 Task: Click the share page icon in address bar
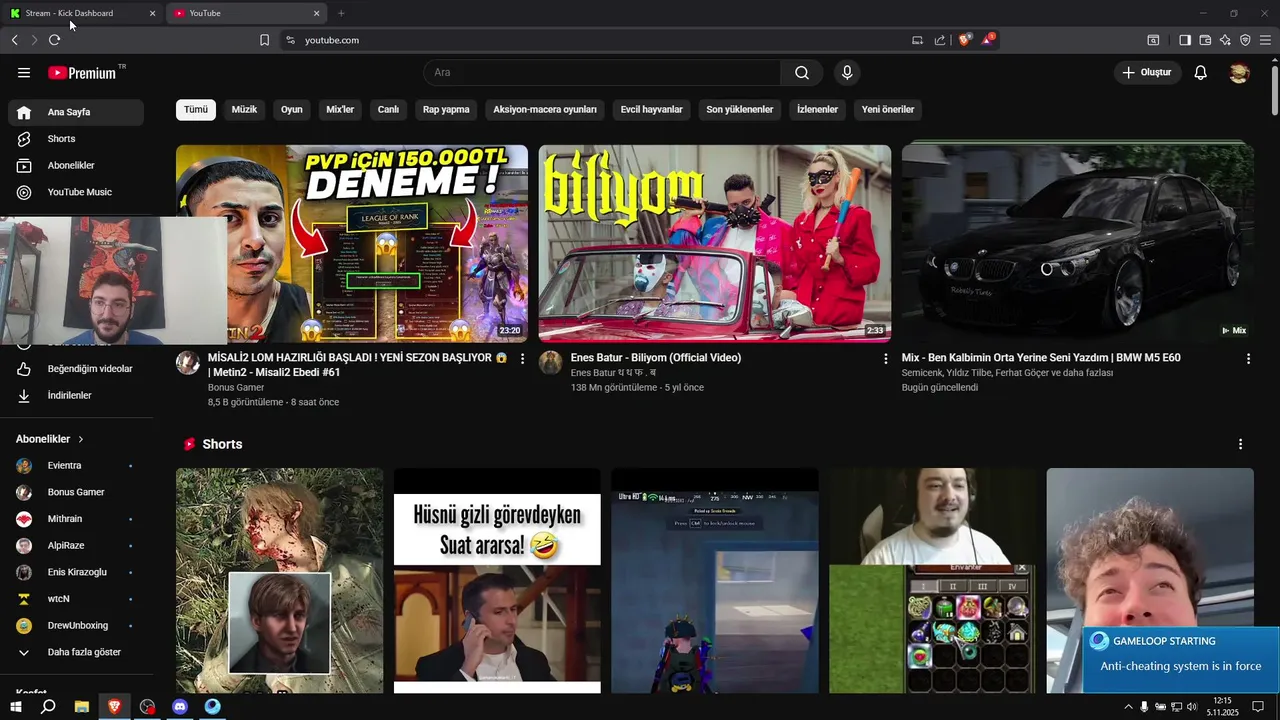pos(940,40)
